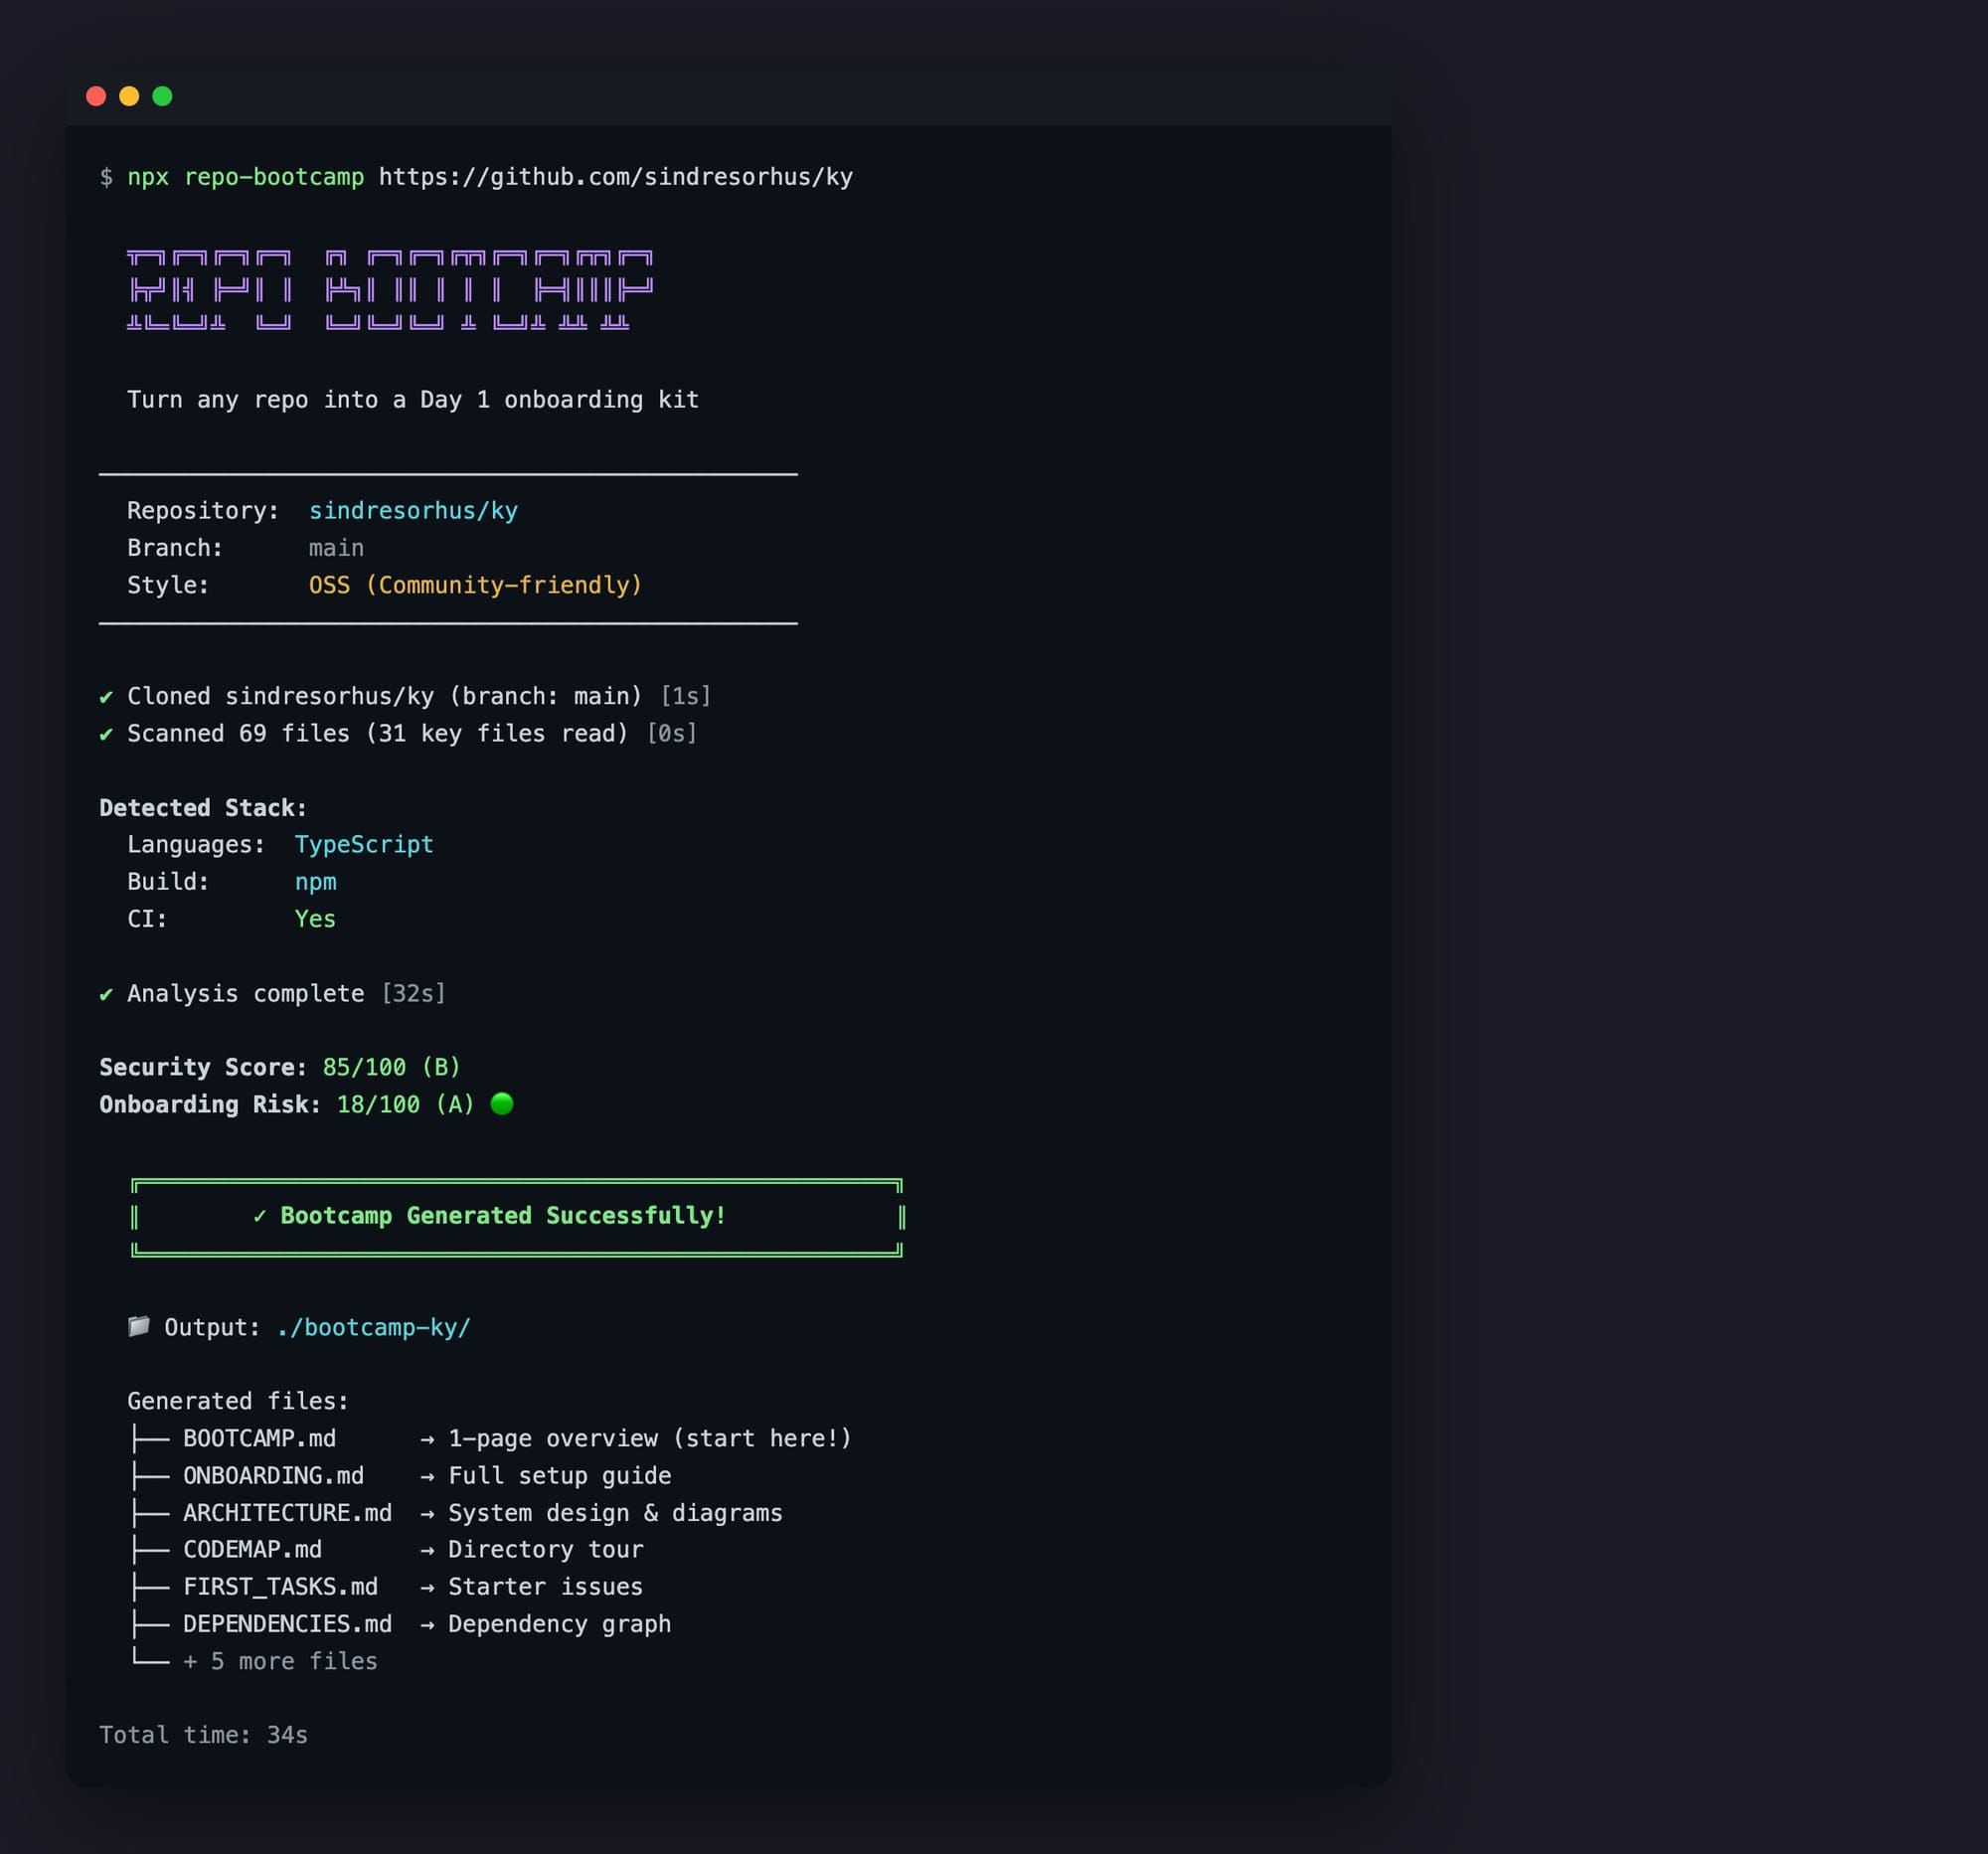Select BOOTCAMP.md in generated files tree

point(259,1438)
